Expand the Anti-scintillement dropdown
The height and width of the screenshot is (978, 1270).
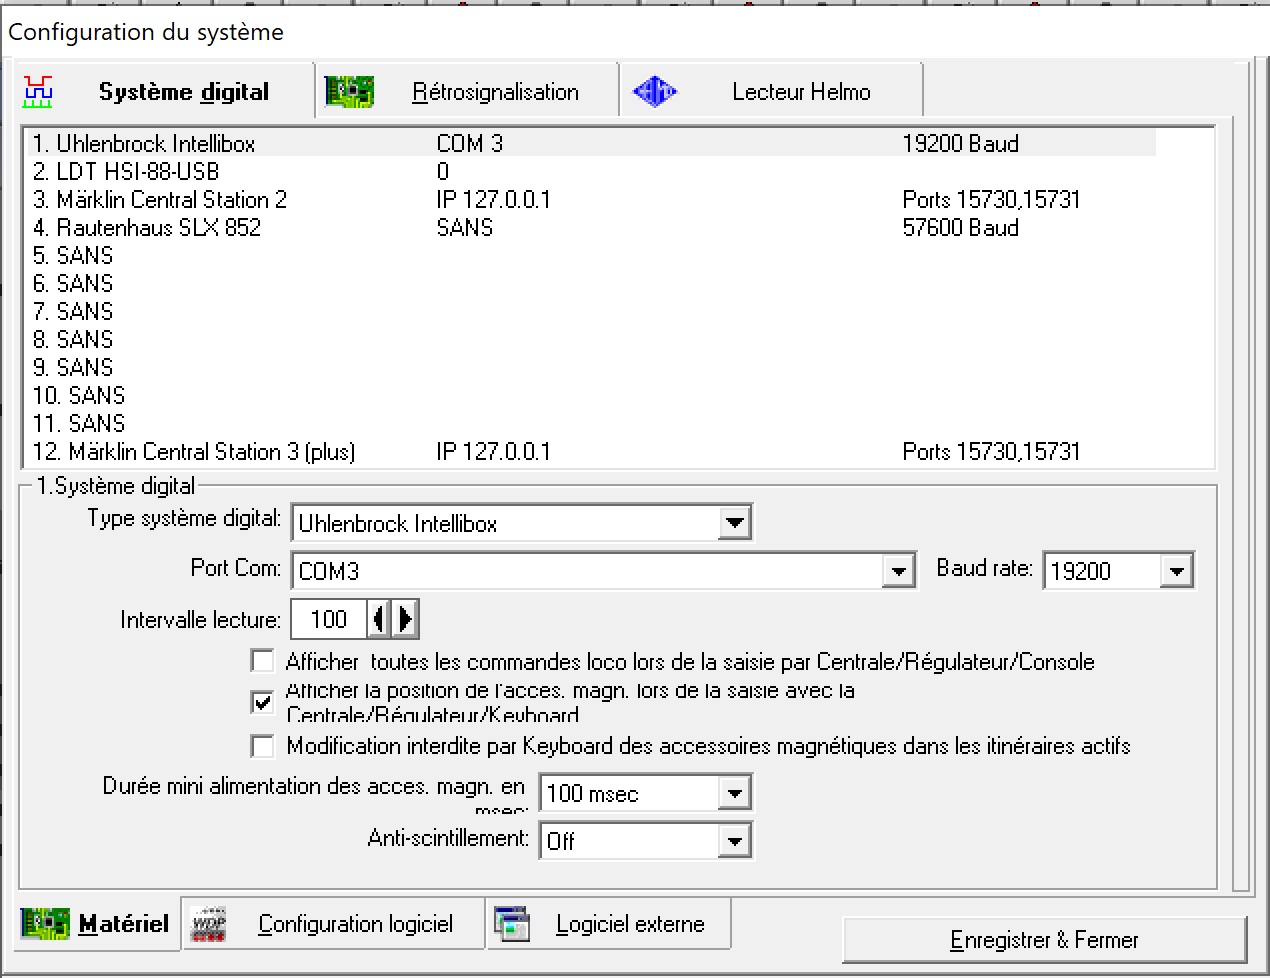734,841
